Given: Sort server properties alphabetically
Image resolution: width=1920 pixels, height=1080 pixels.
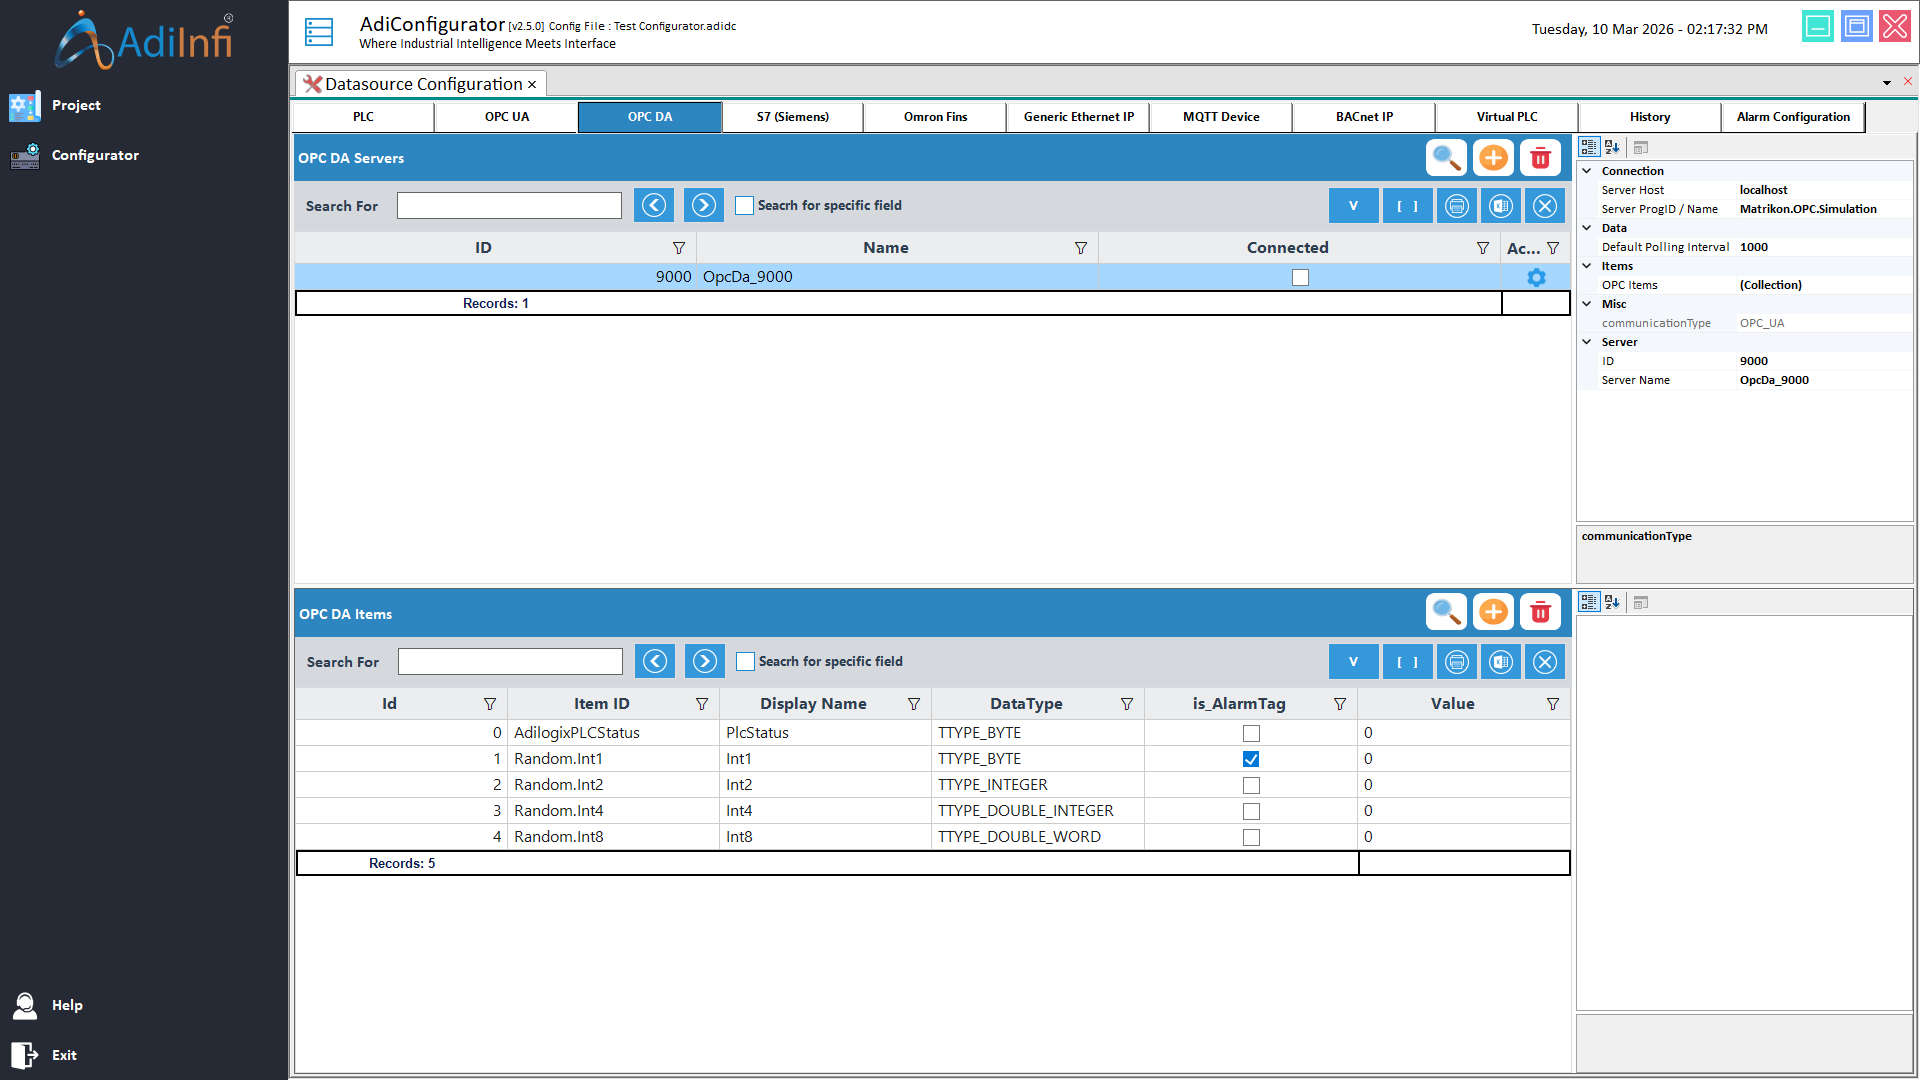Looking at the screenshot, I should point(1612,147).
